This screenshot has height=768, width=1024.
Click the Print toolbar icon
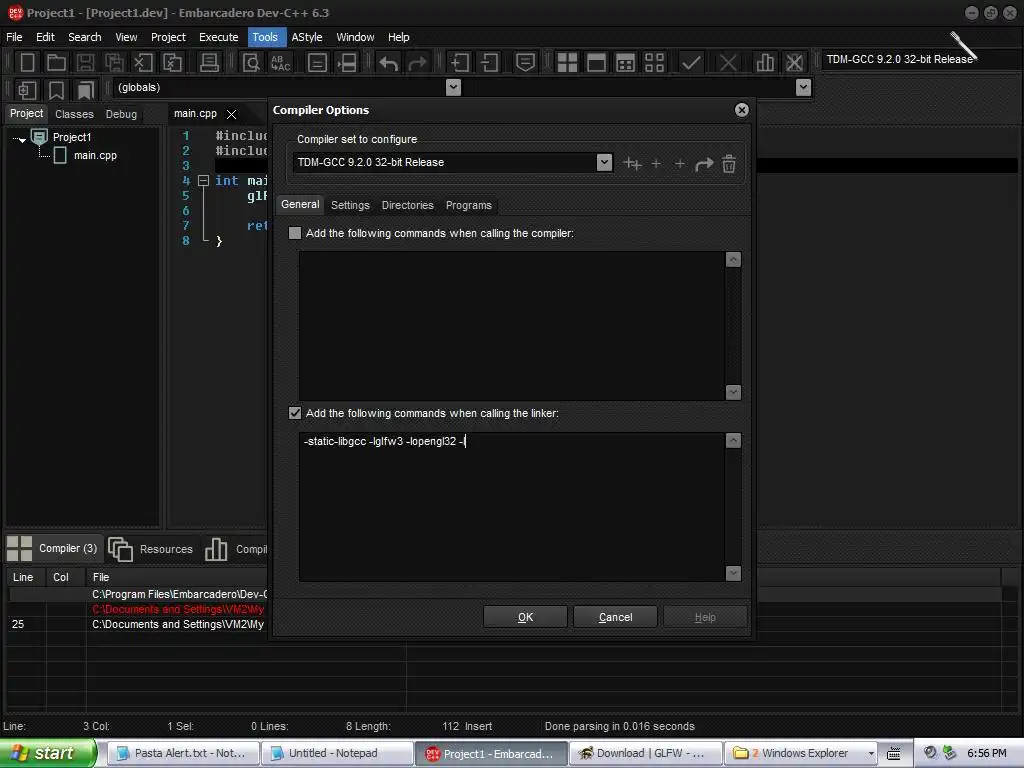coord(209,63)
